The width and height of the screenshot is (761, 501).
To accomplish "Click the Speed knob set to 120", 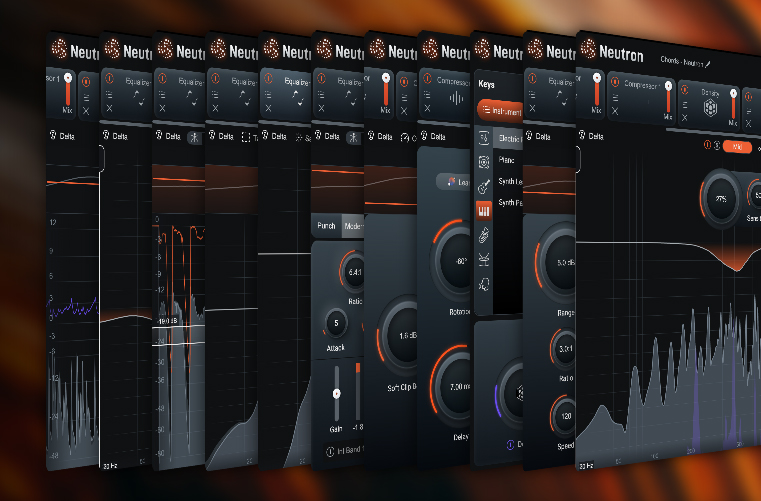I will [563, 416].
